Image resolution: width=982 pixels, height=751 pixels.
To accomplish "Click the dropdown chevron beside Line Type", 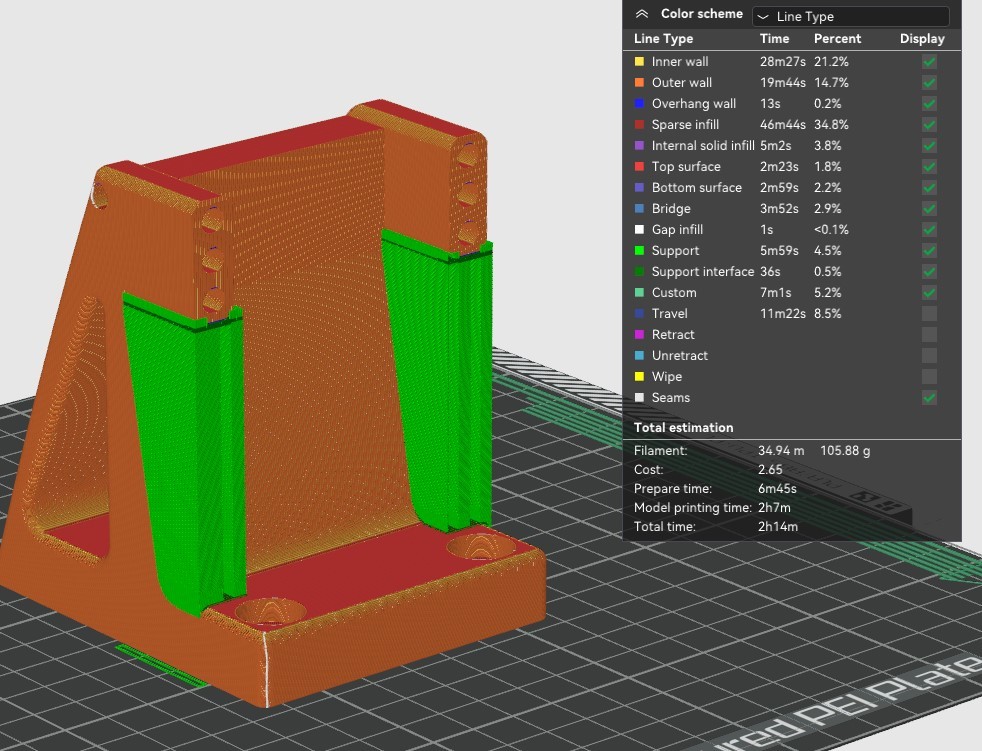I will [763, 17].
